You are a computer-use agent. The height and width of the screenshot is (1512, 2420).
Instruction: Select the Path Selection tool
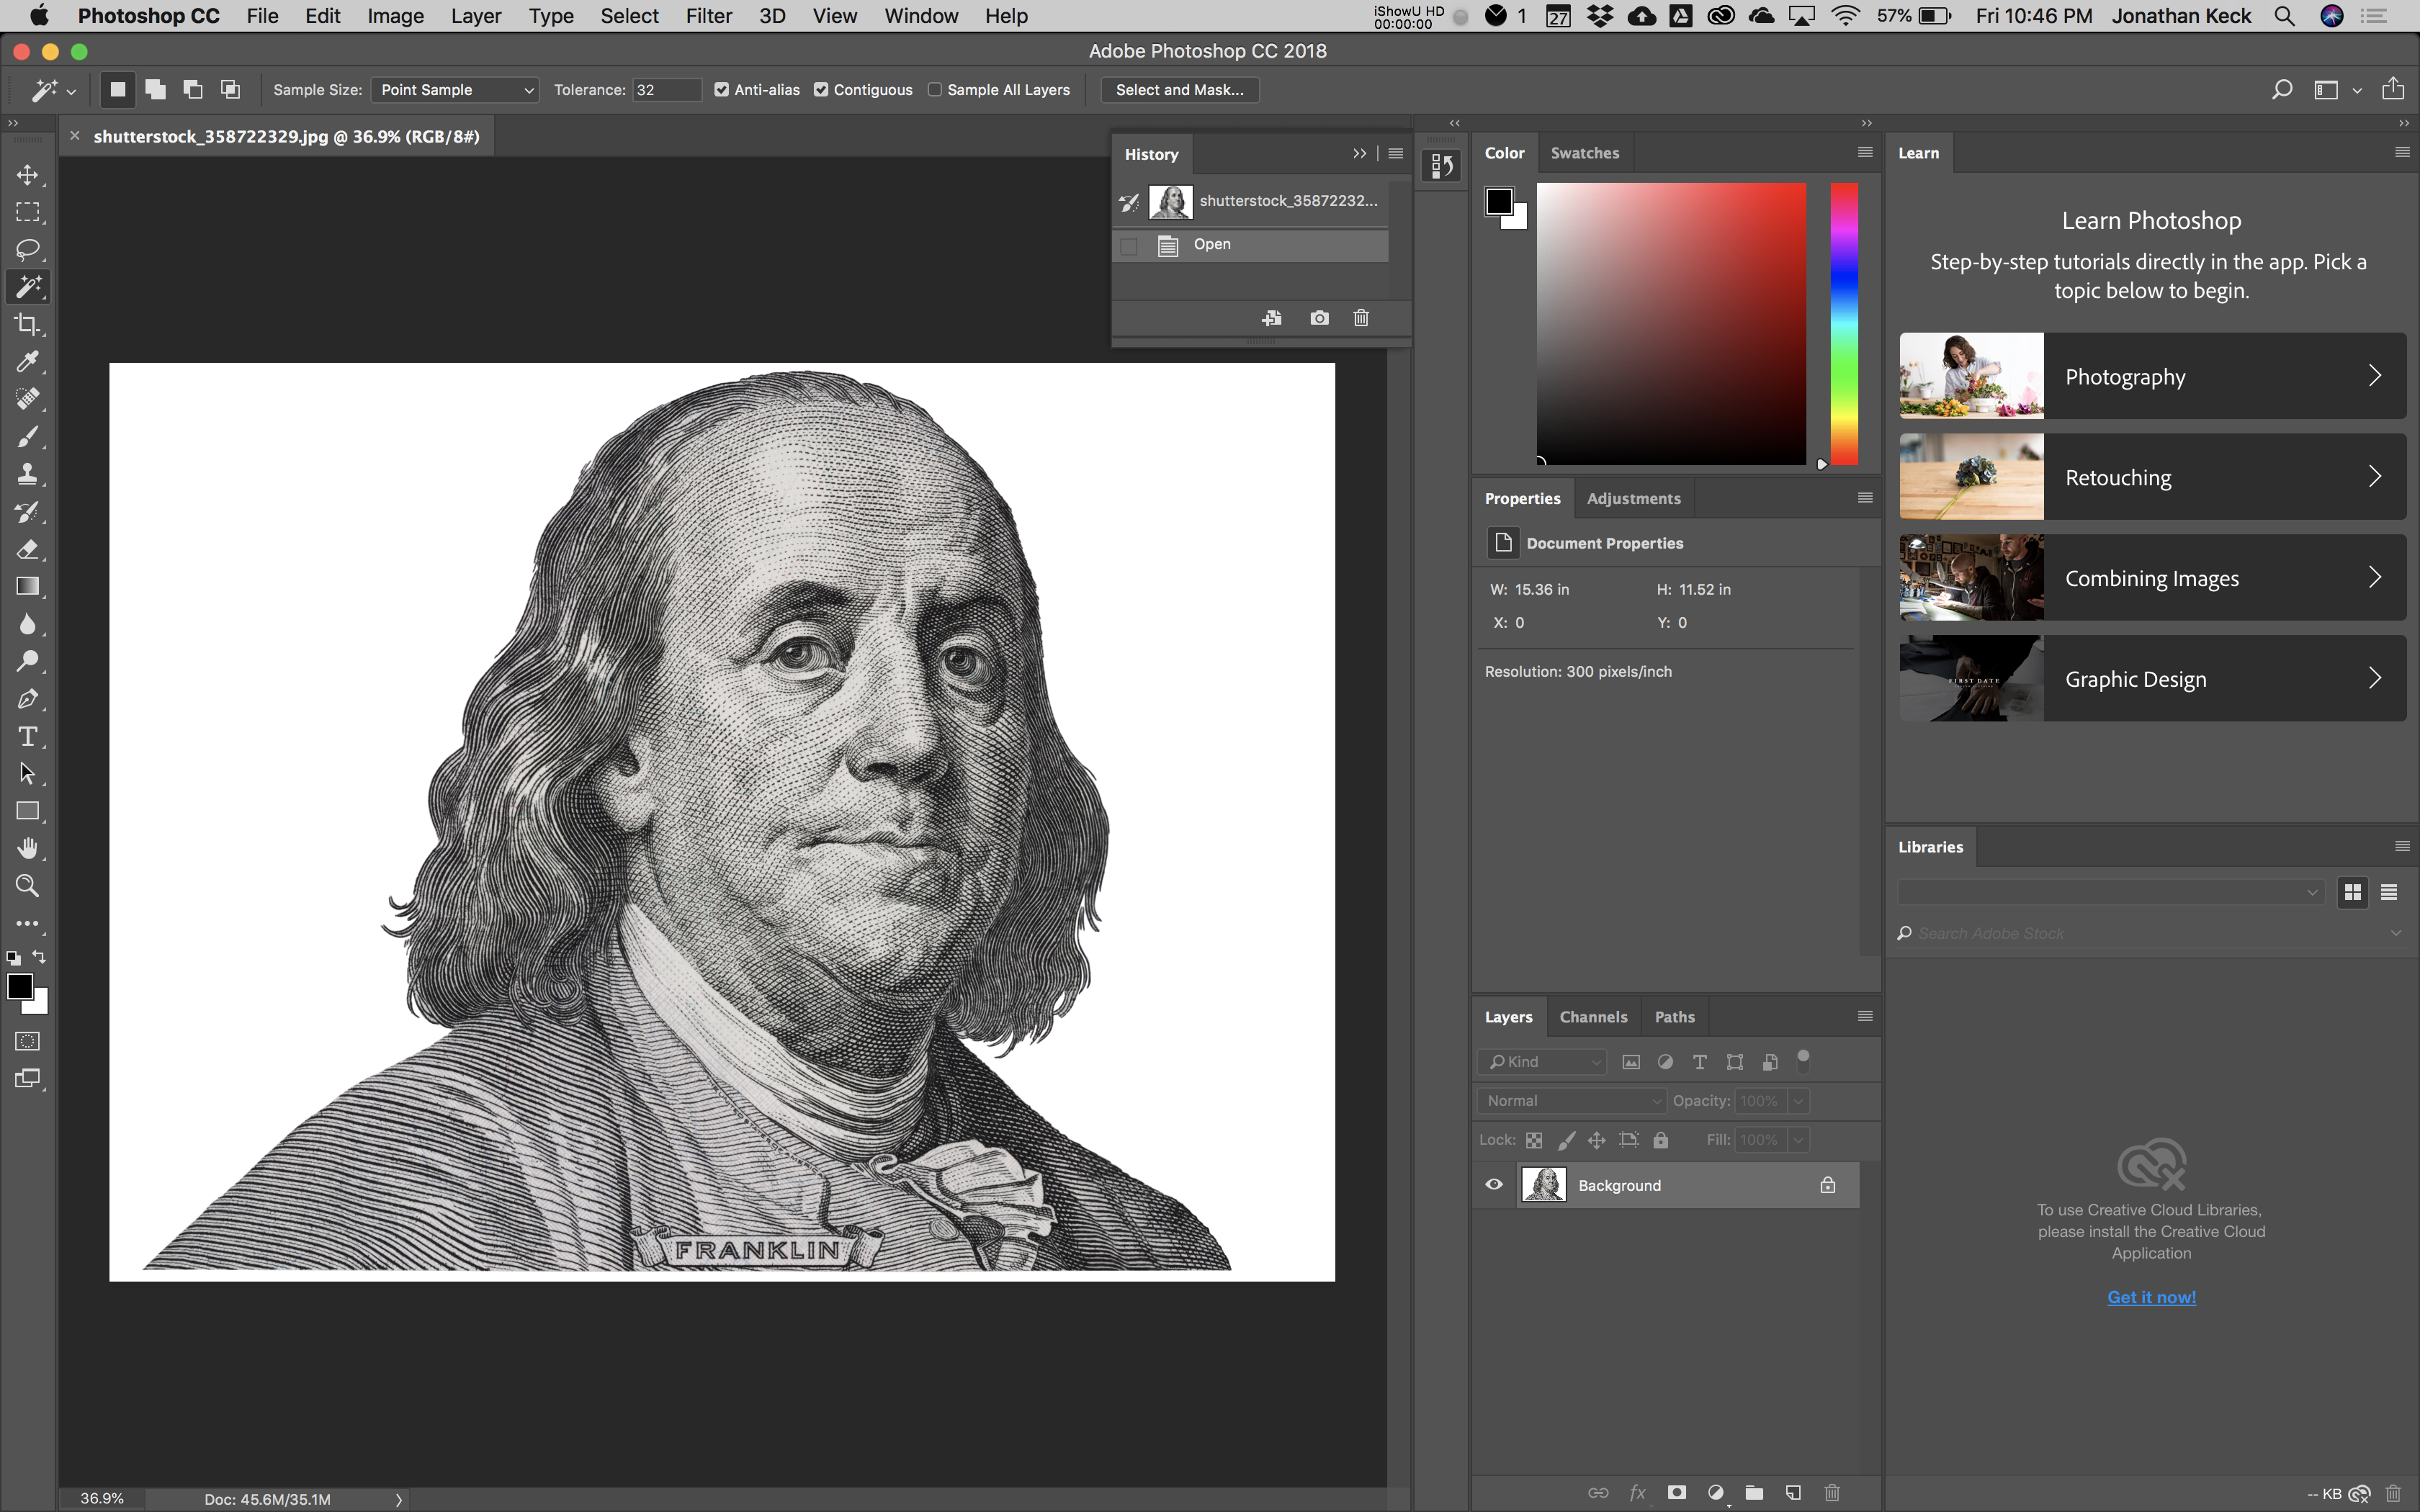pos(27,774)
